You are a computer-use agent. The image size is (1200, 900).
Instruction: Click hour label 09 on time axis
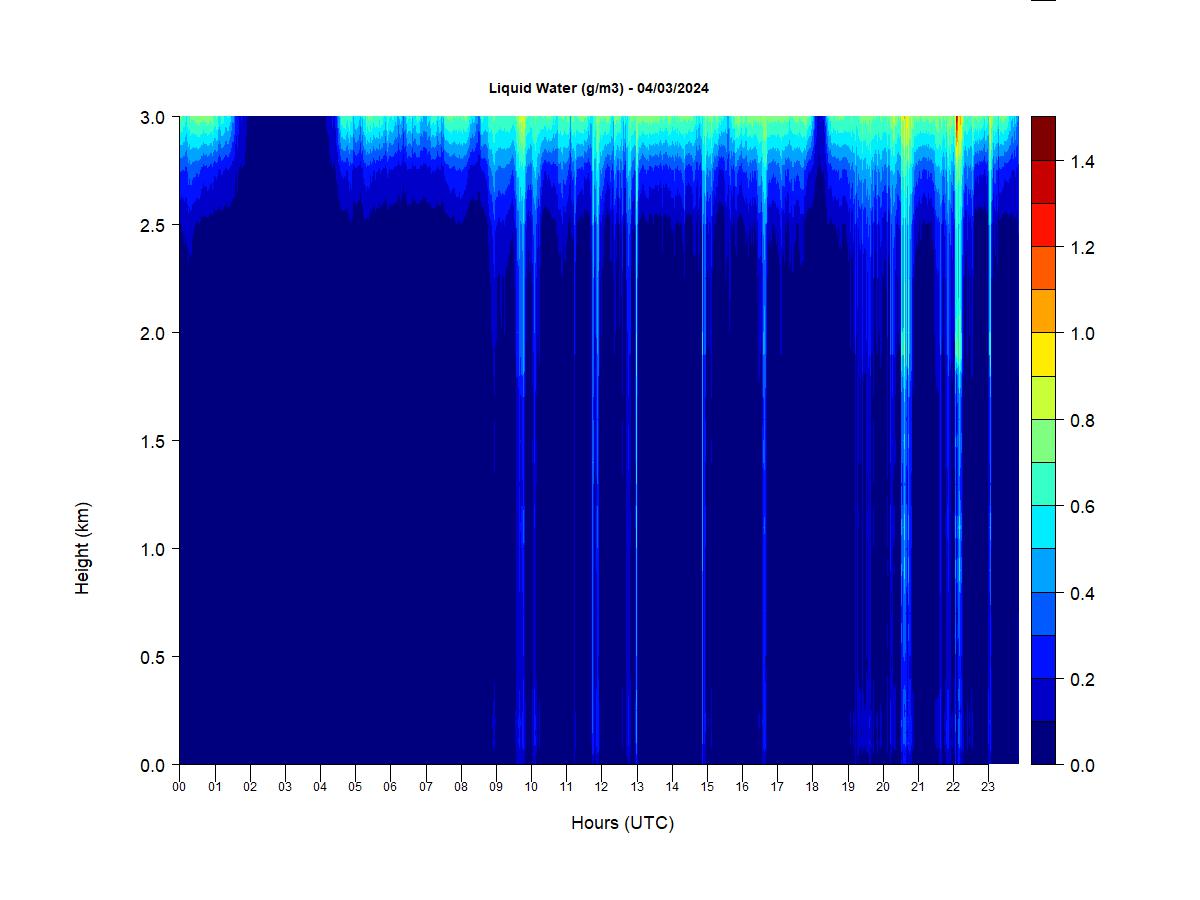click(x=496, y=787)
